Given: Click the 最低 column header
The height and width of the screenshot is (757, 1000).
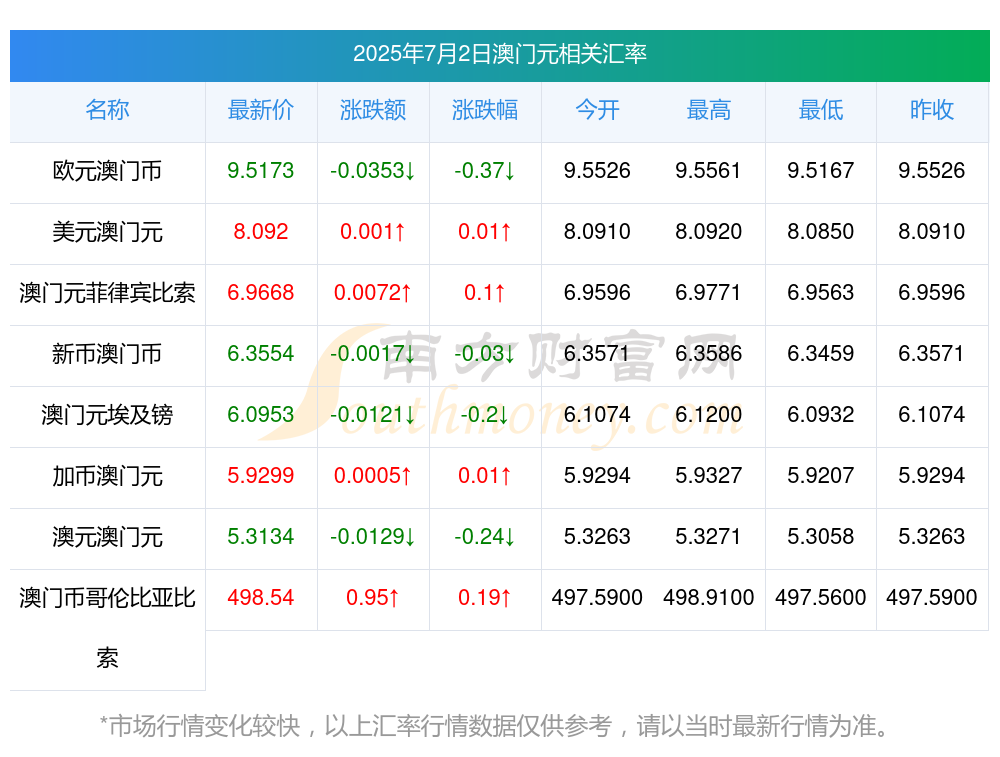Looking at the screenshot, I should coord(821,110).
